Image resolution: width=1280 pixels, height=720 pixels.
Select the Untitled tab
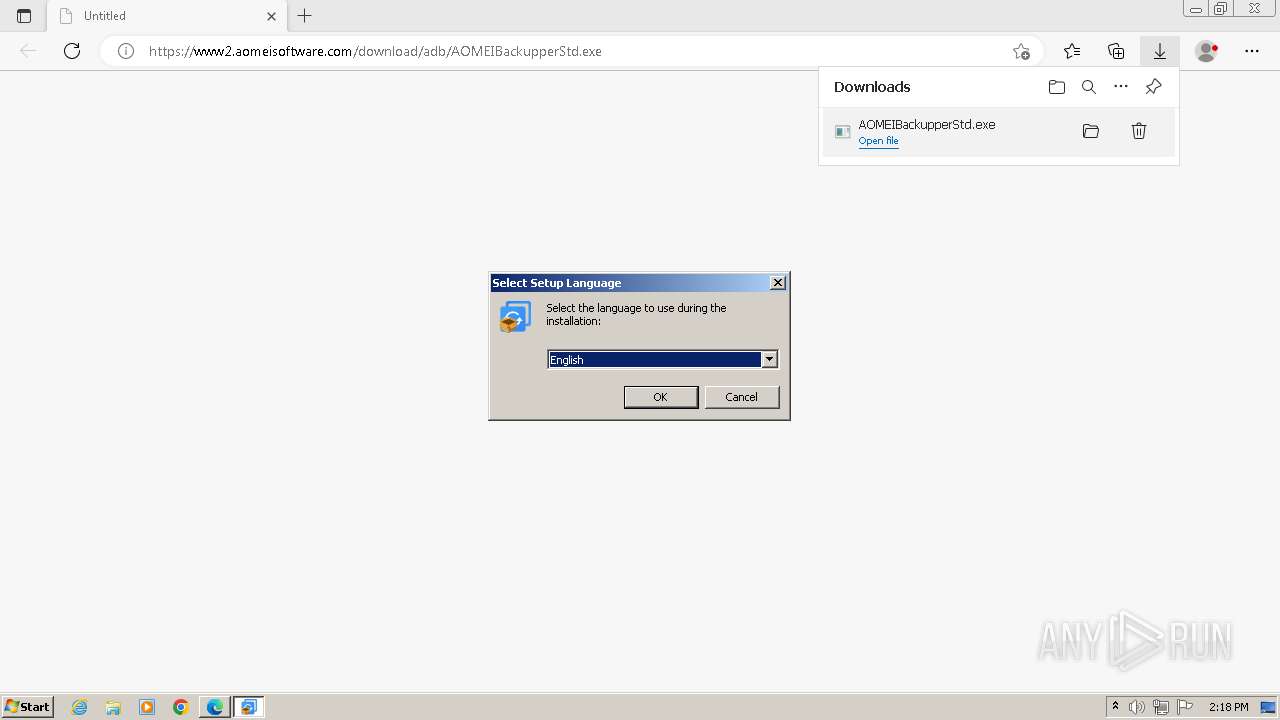165,16
